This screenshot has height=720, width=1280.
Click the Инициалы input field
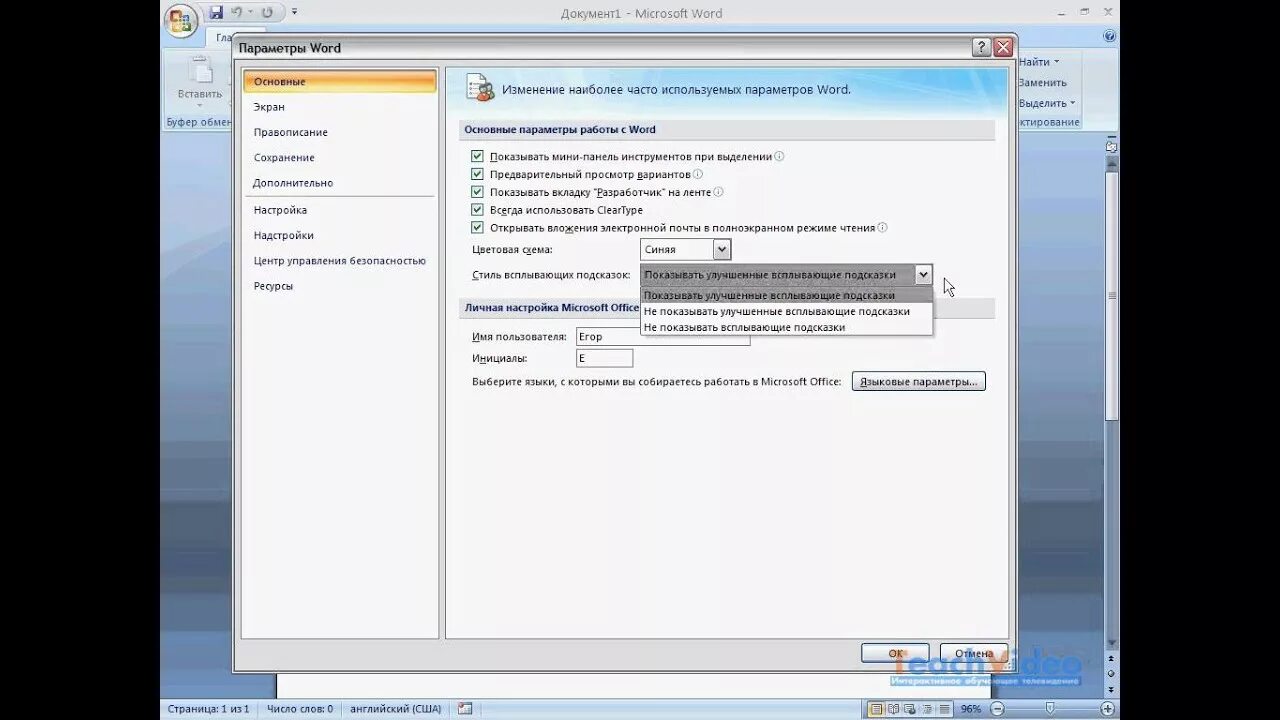coord(604,358)
